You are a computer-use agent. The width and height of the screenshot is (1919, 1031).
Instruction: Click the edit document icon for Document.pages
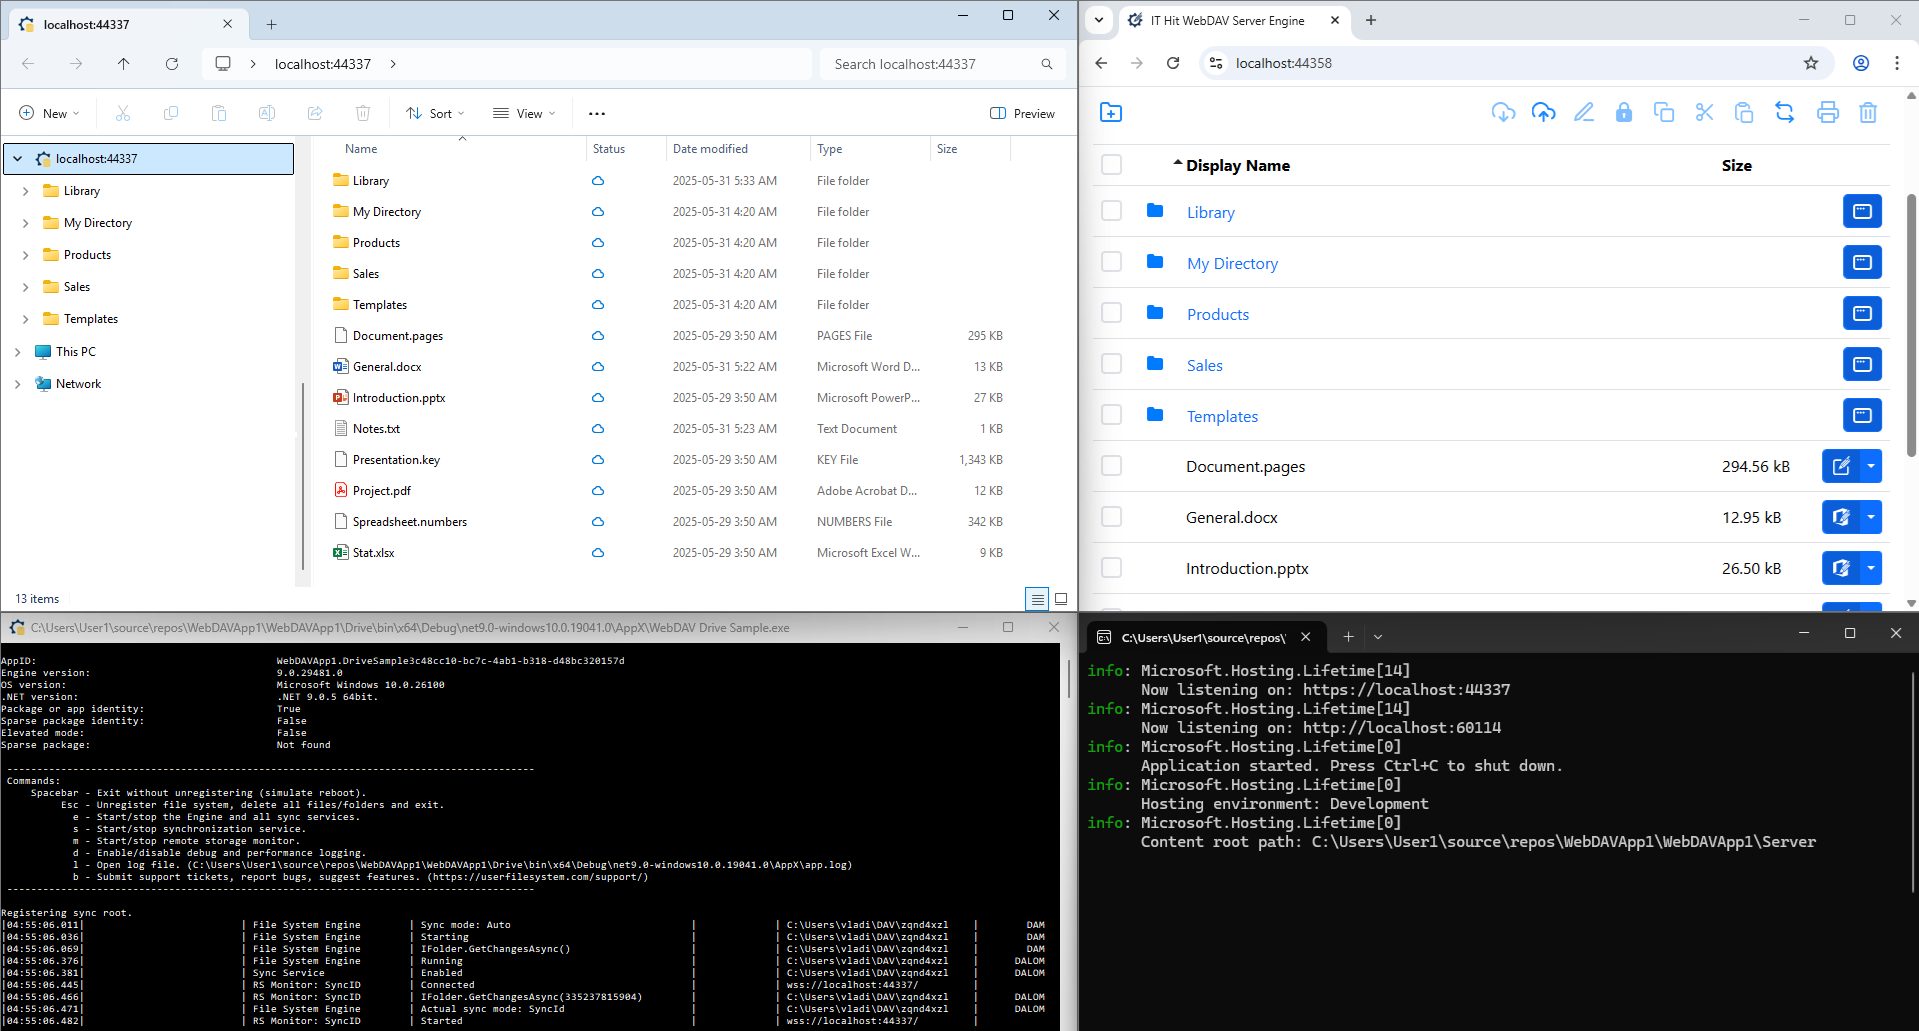tap(1841, 466)
